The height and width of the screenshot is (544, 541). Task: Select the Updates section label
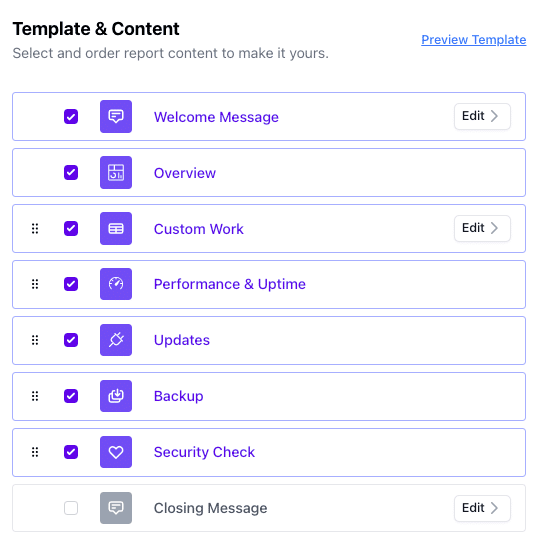tap(182, 340)
